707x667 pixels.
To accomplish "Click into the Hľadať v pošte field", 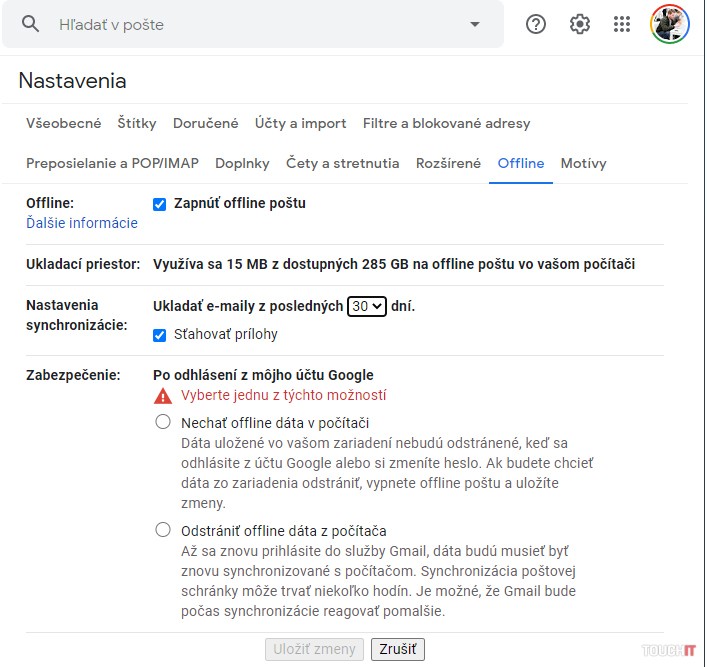I will 252,24.
